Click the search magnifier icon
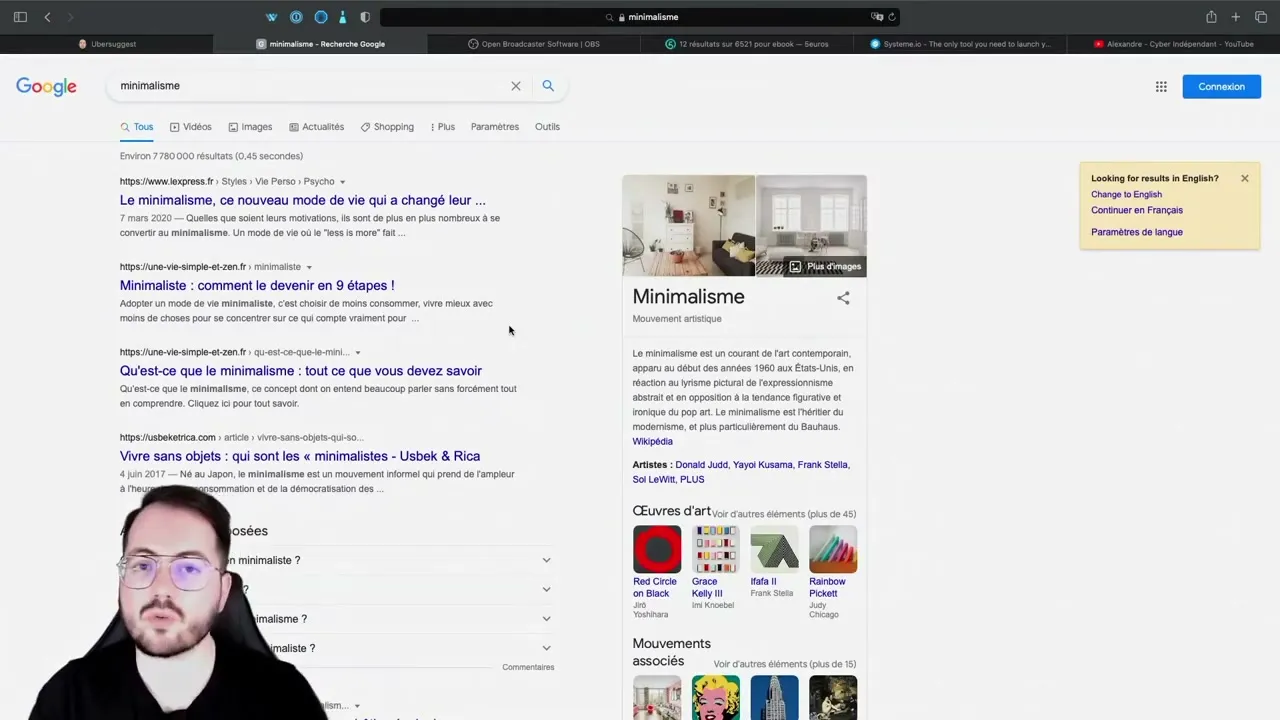Image resolution: width=1280 pixels, height=720 pixels. click(548, 86)
